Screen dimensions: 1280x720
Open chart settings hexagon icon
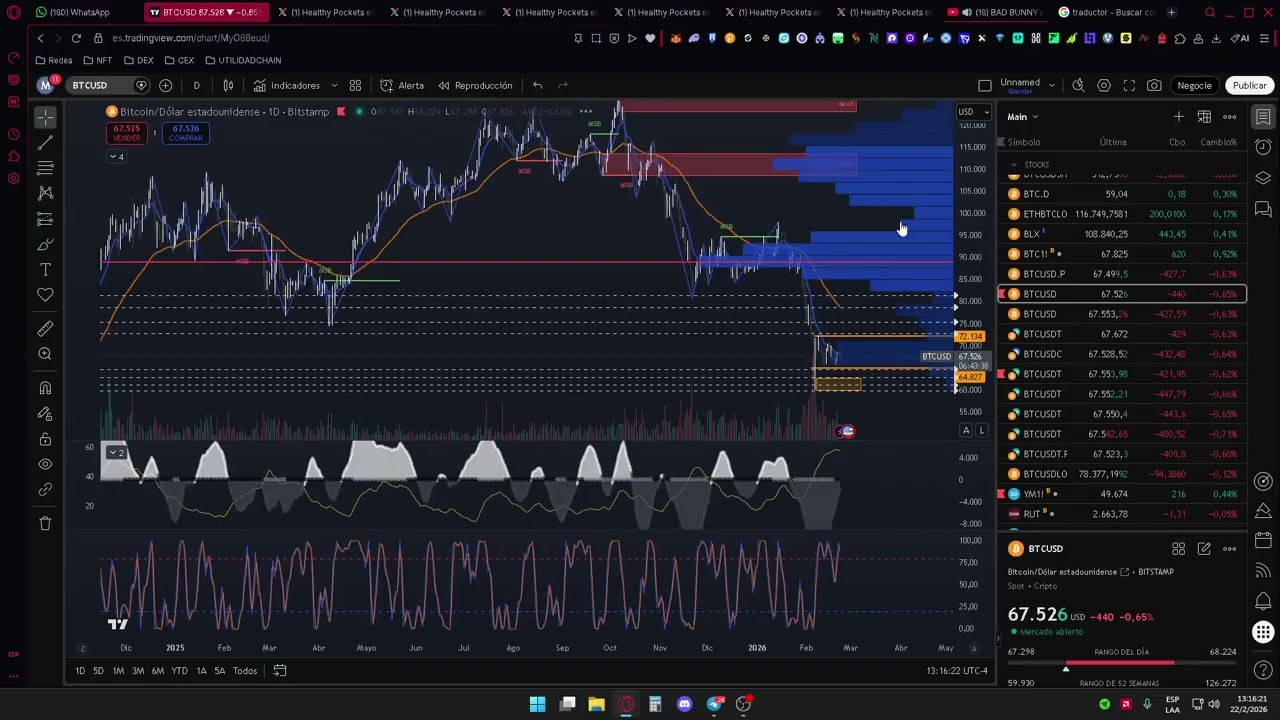pos(1104,85)
